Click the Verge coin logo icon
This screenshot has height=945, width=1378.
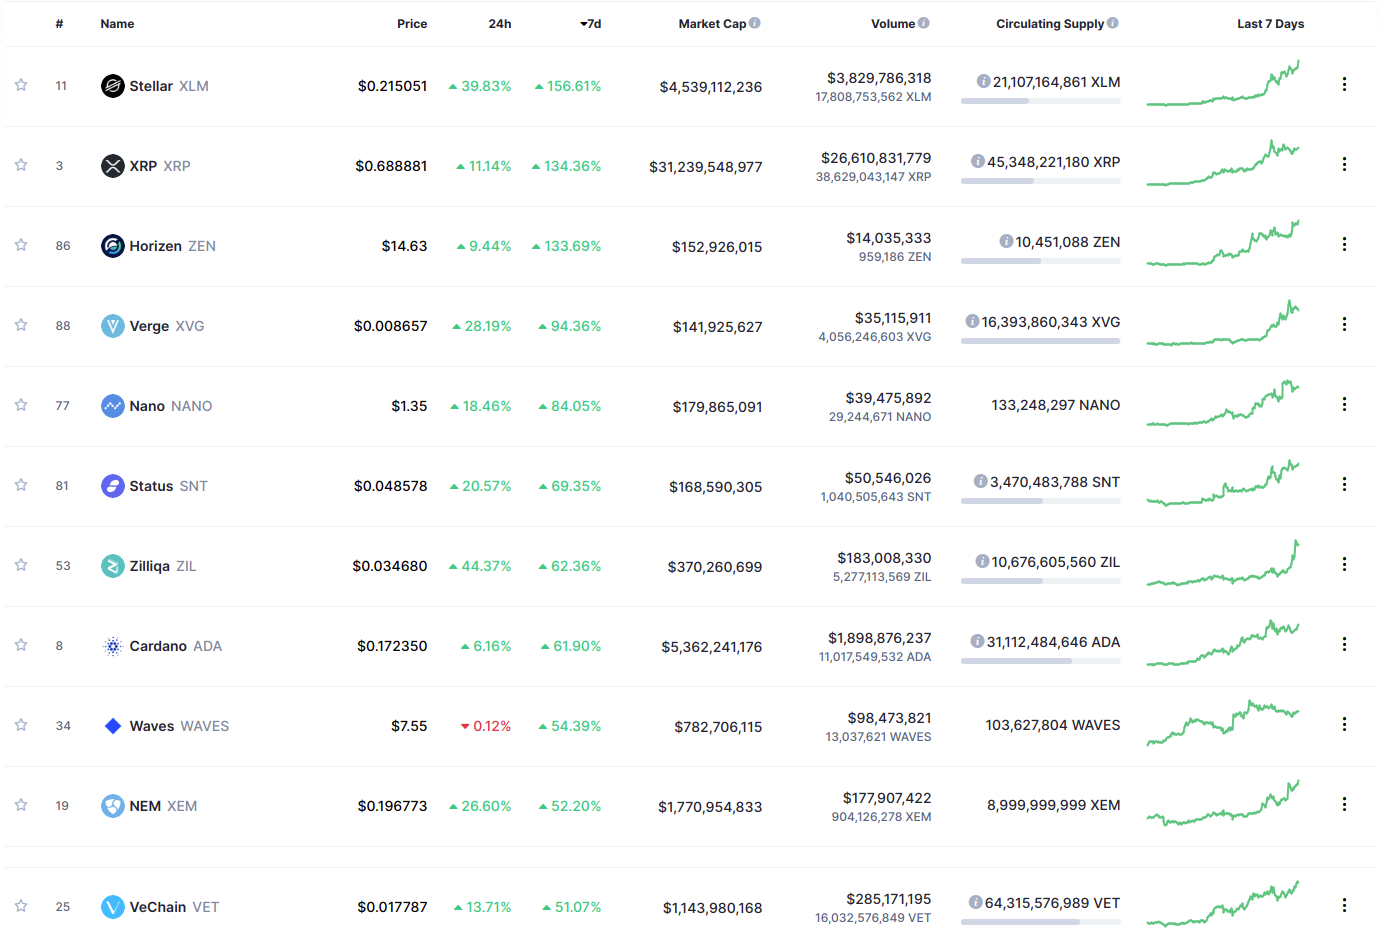pyautogui.click(x=113, y=326)
